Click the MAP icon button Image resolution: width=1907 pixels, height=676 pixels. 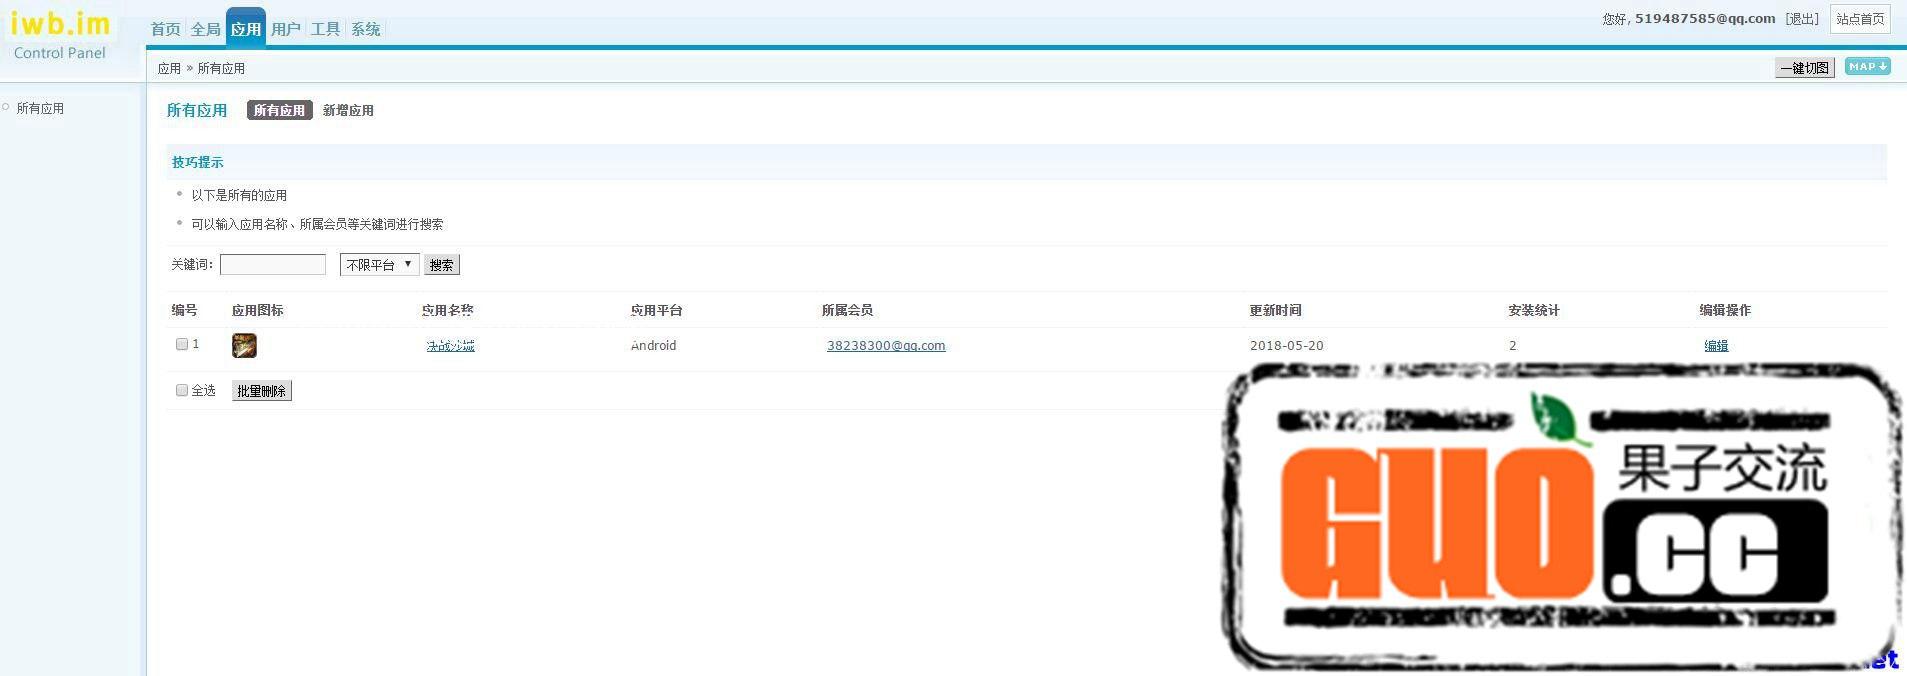coord(1867,67)
